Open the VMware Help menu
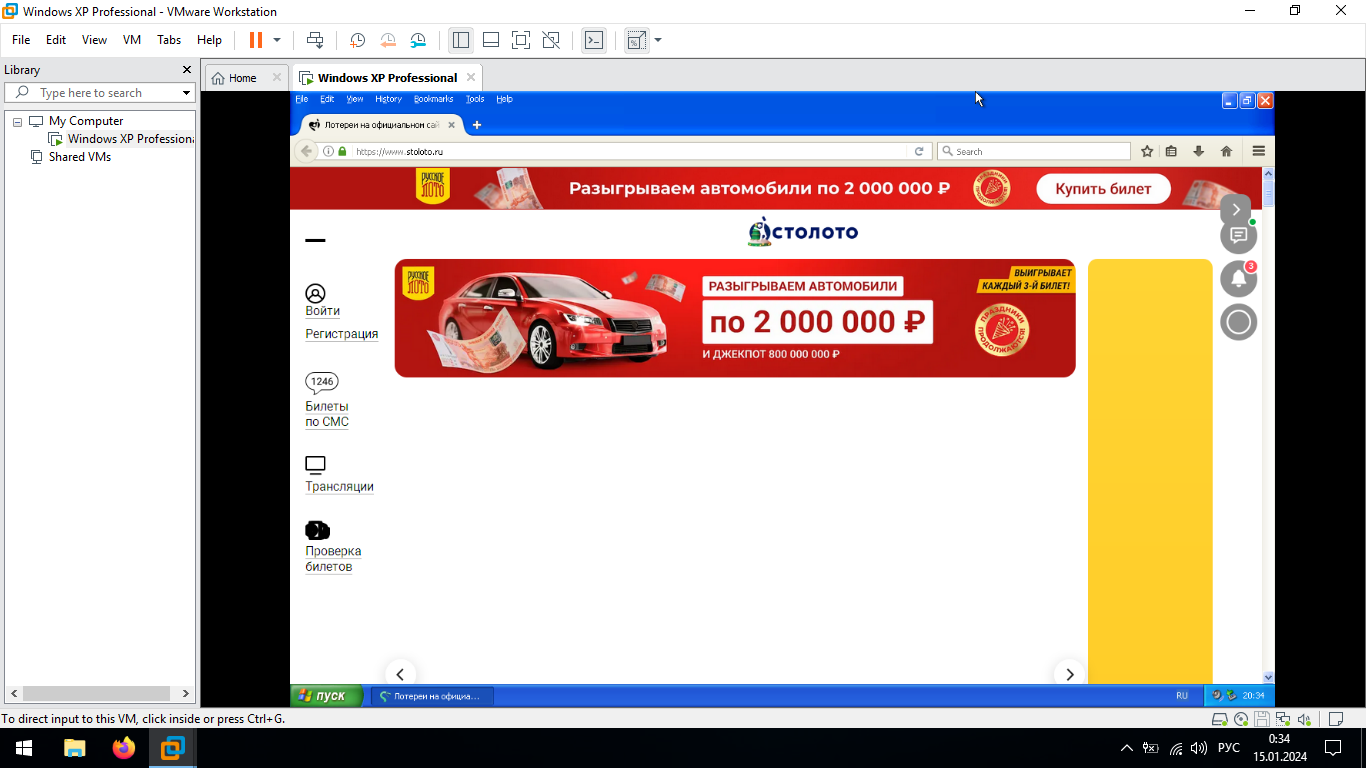 pyautogui.click(x=209, y=40)
